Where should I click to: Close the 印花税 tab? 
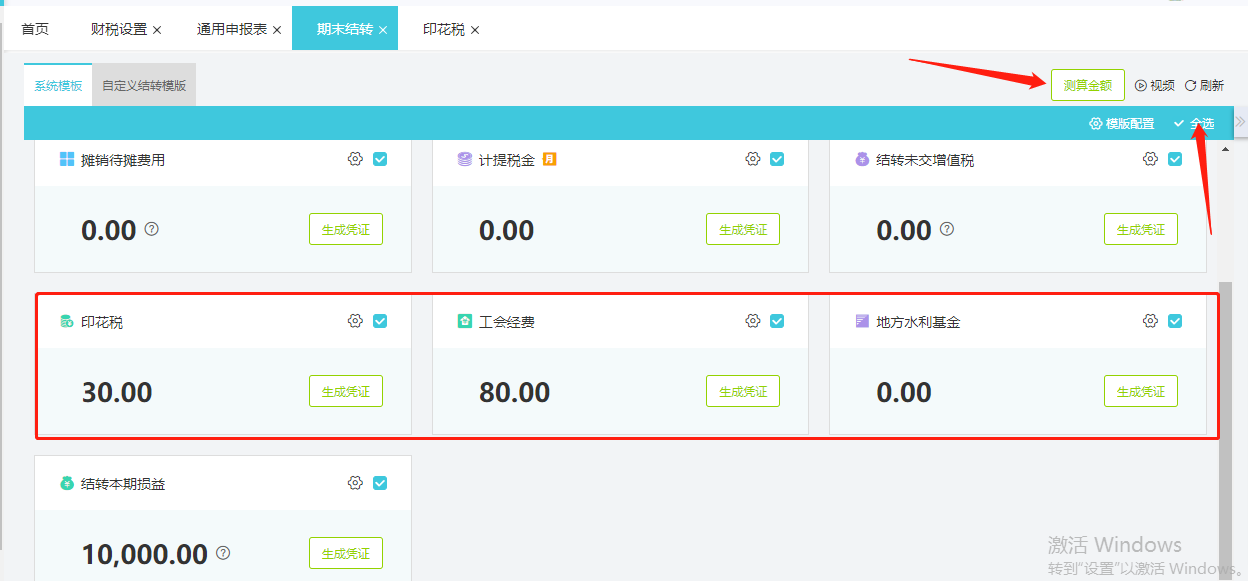[475, 30]
